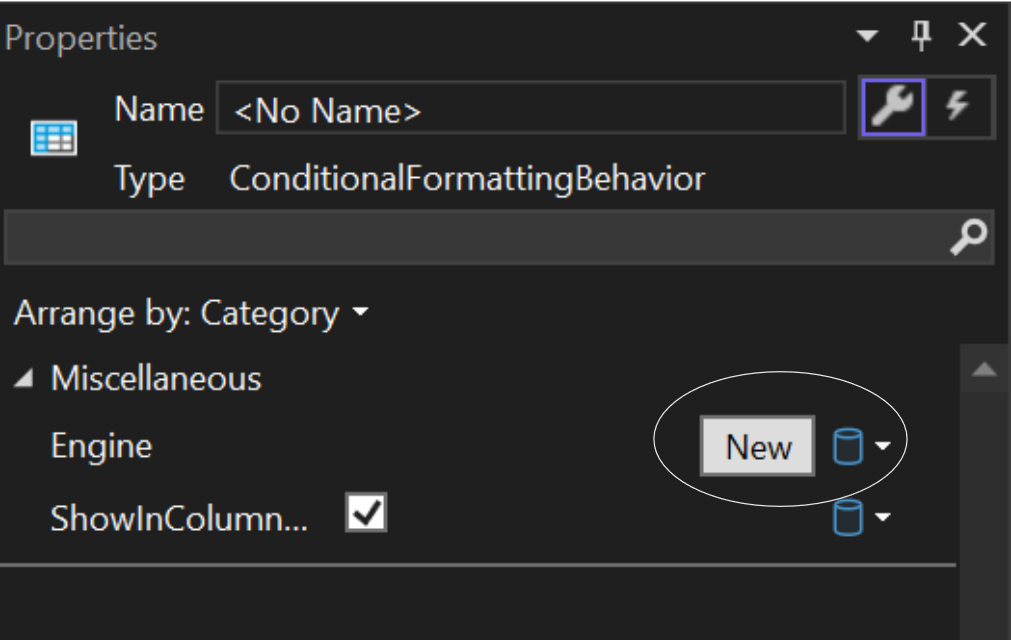Select the ShowInColumn property label
This screenshot has height=640, width=1011.
tap(179, 519)
